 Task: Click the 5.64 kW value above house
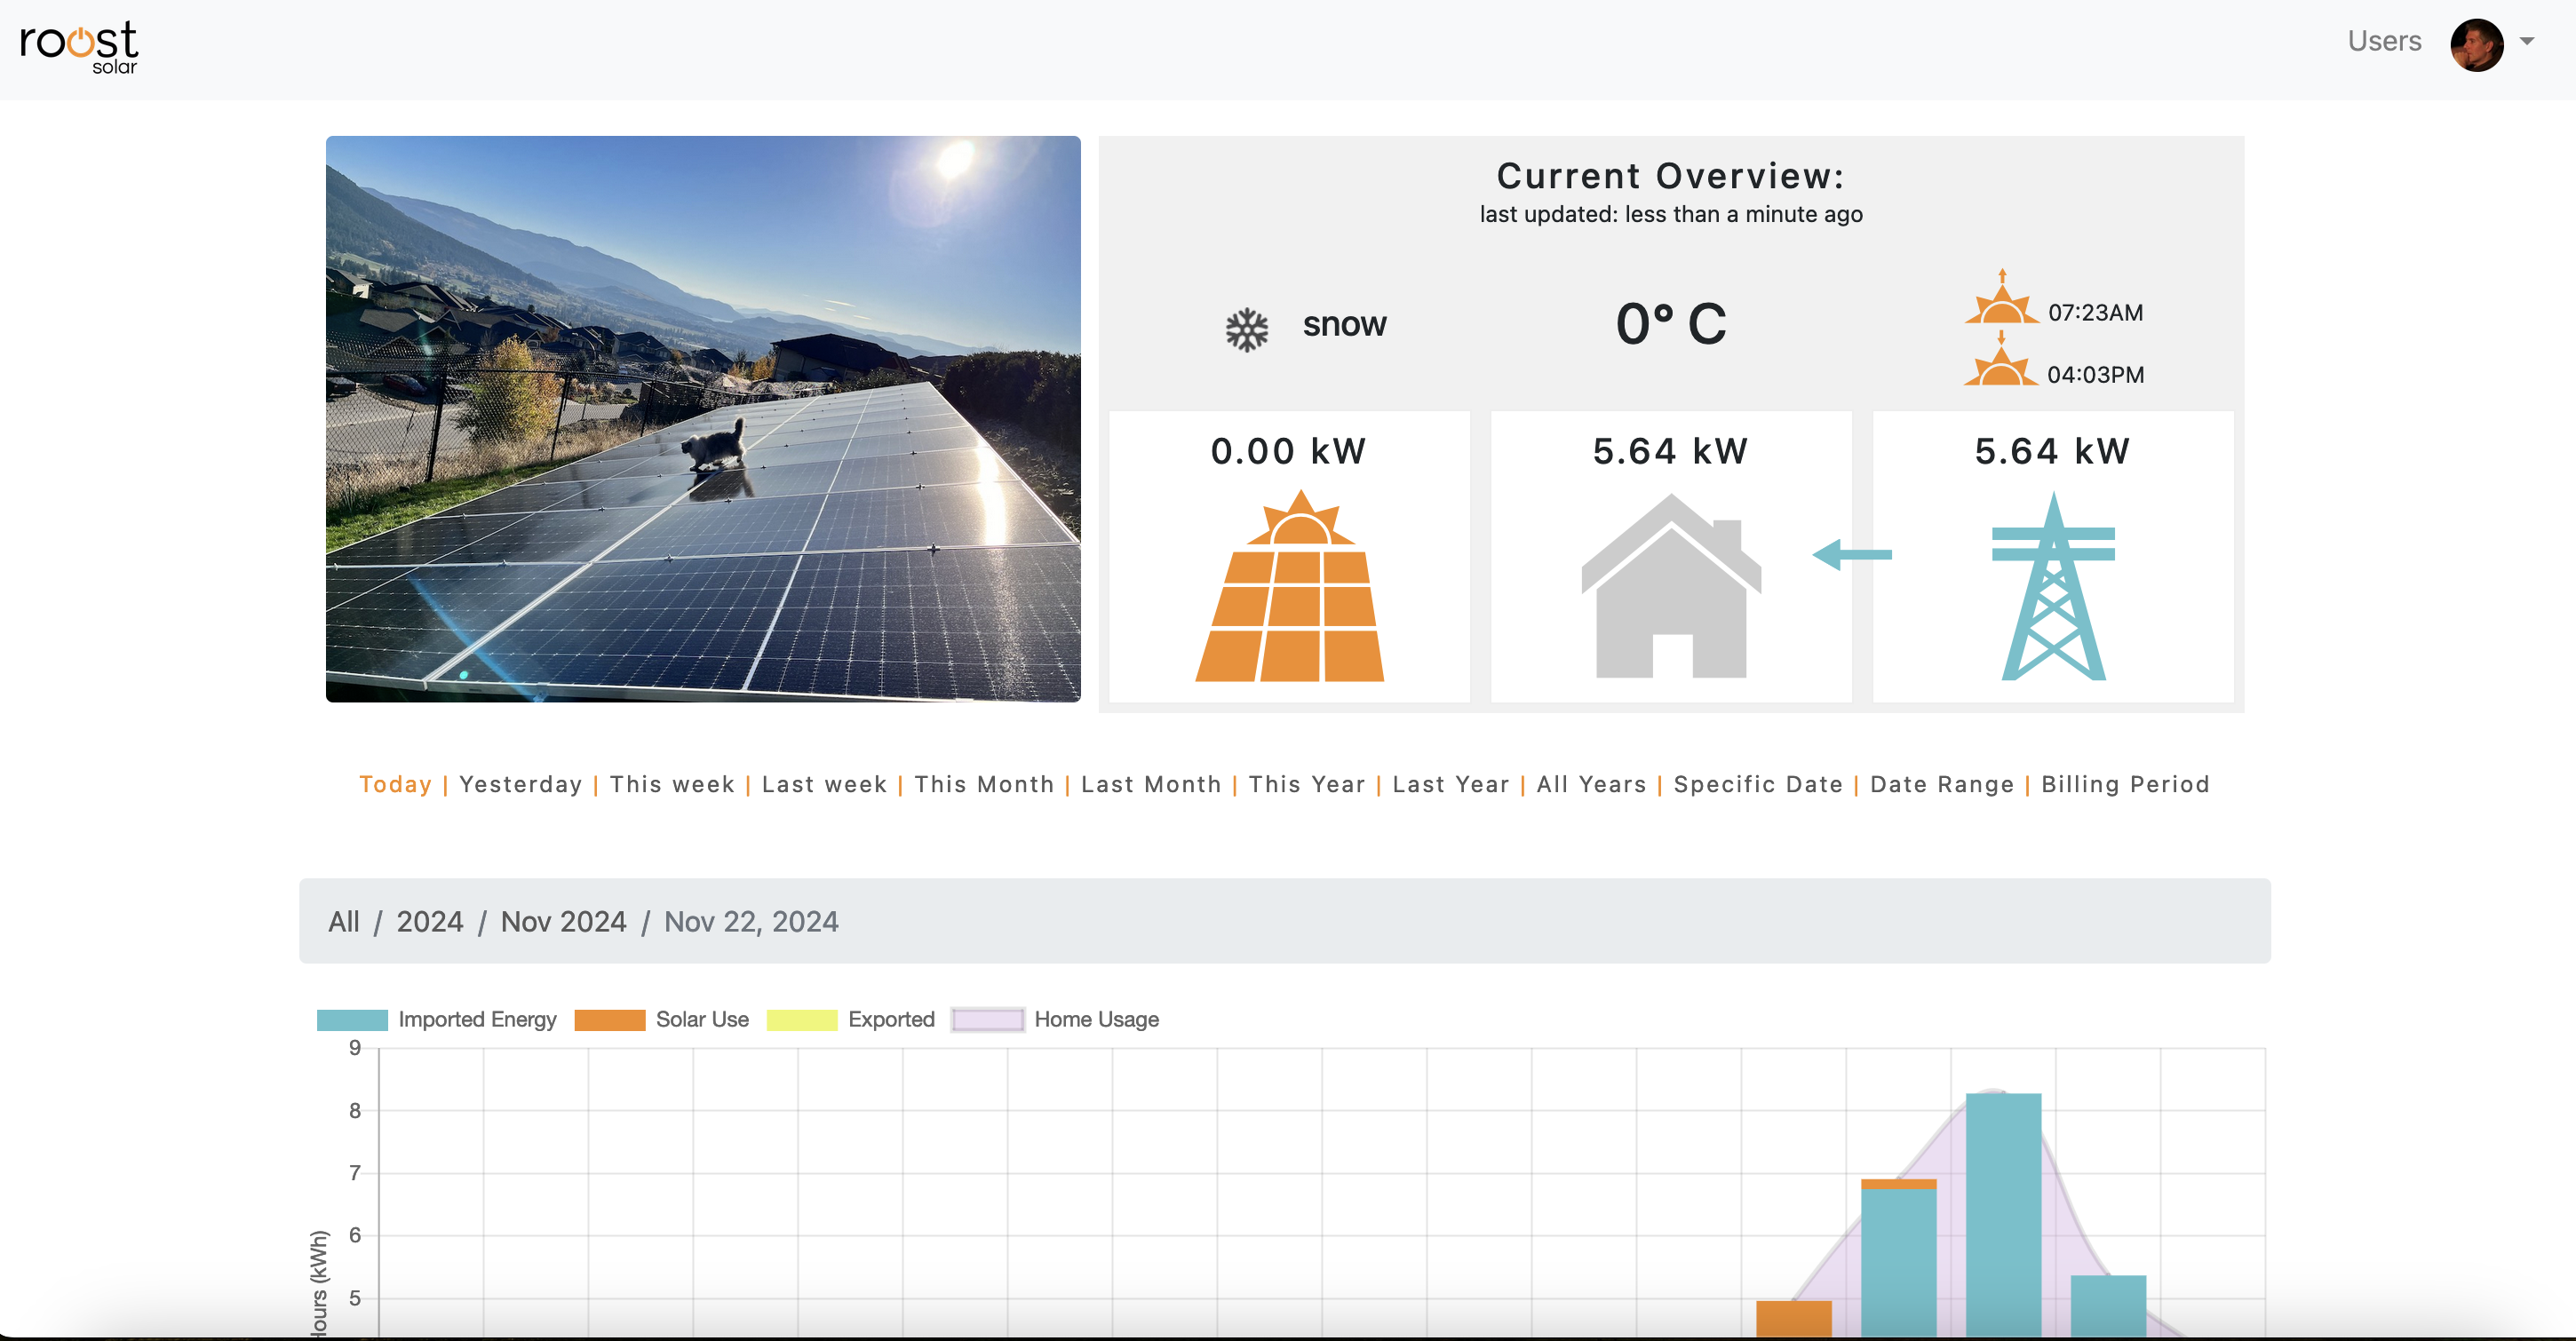coord(1670,451)
